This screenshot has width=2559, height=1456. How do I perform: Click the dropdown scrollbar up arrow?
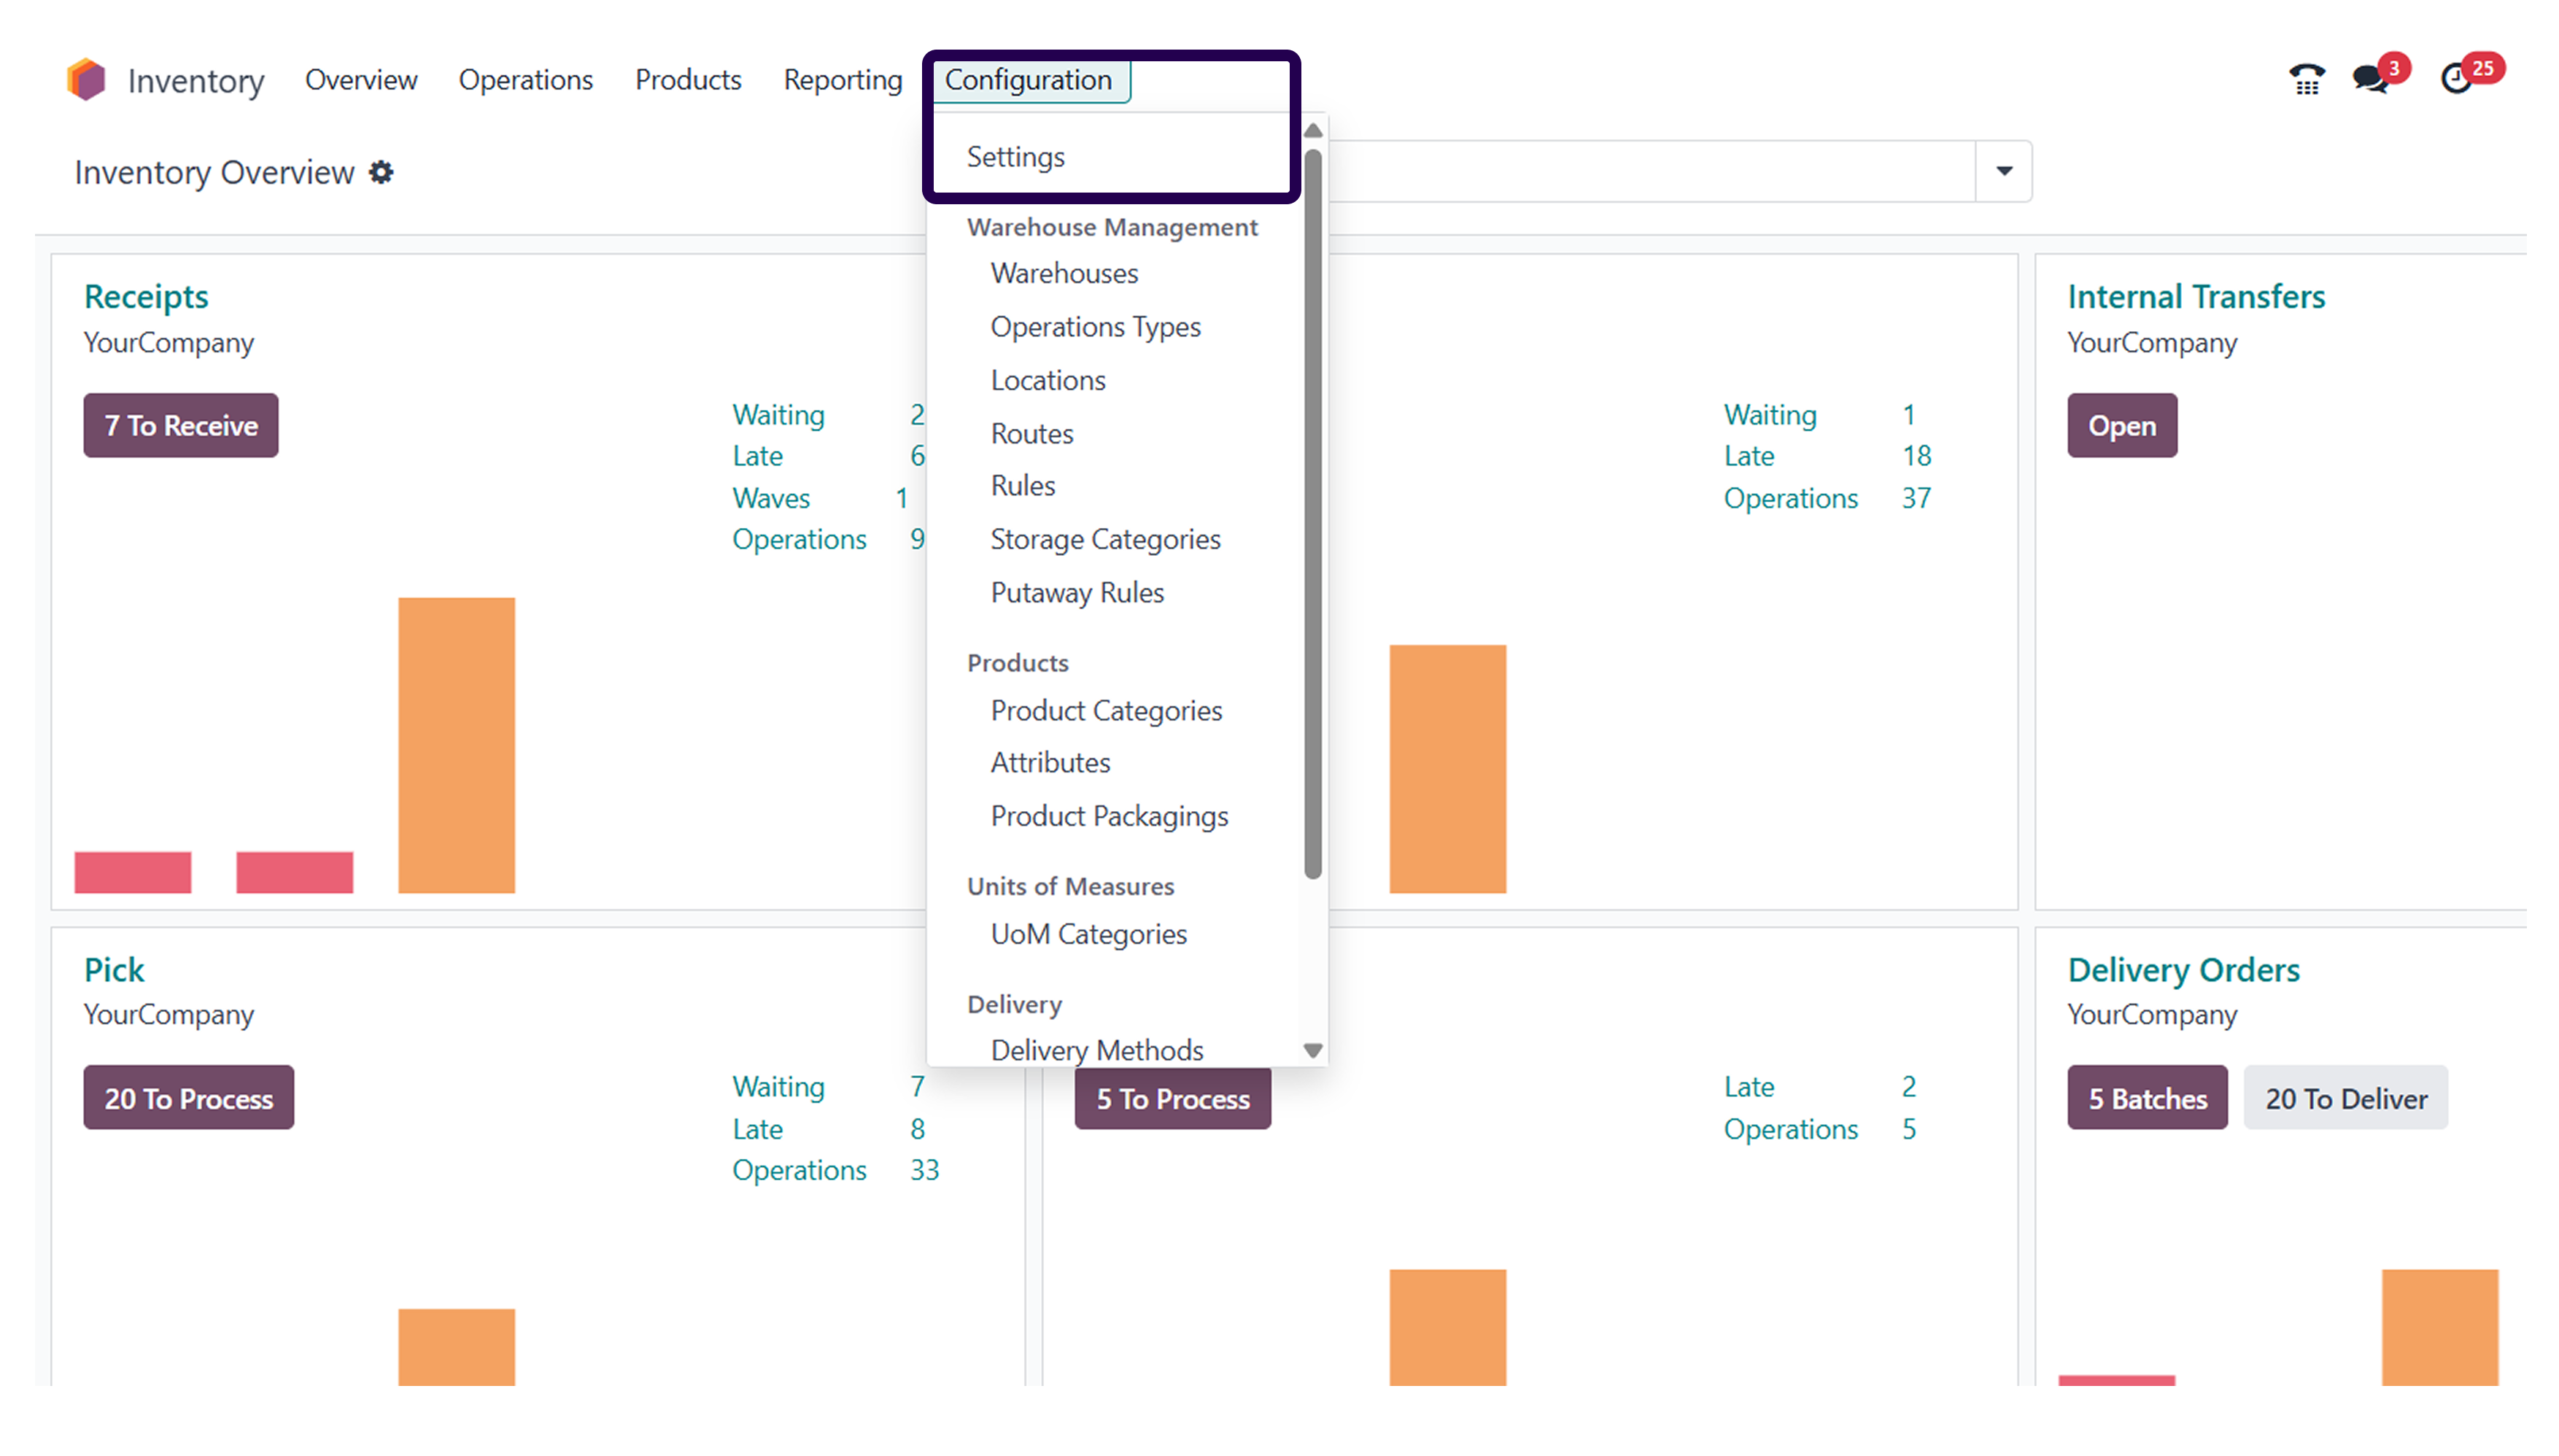1313,131
